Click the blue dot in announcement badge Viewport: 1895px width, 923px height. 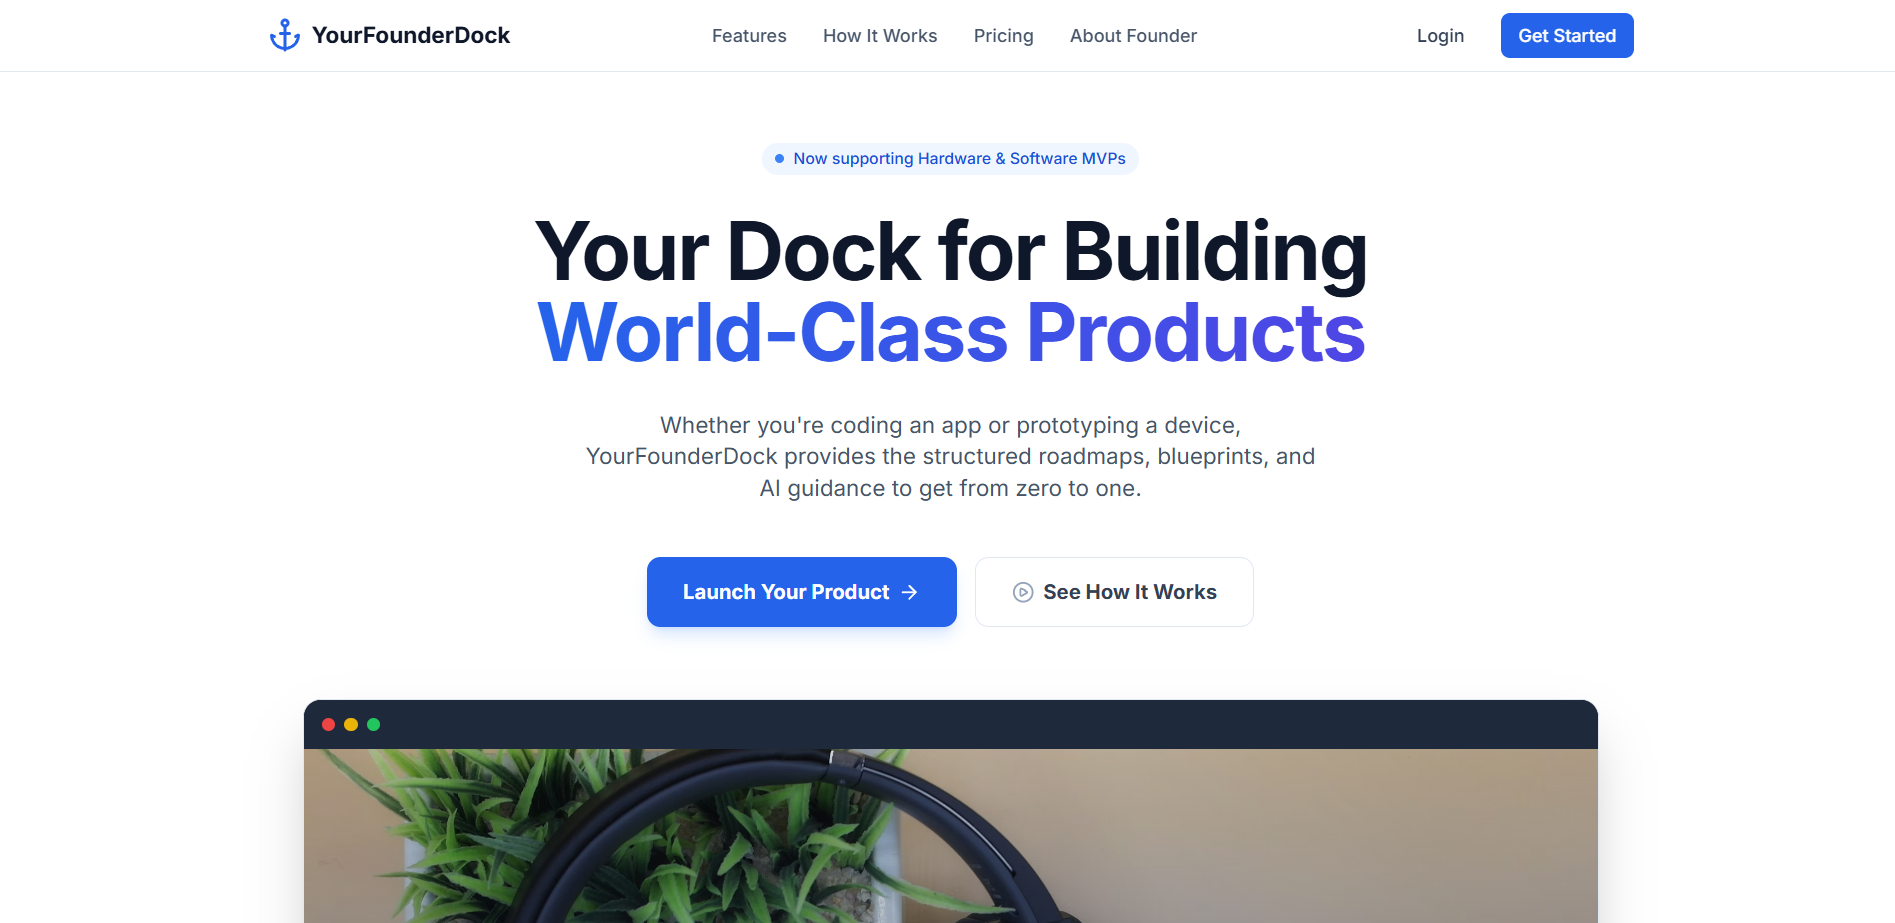tap(779, 159)
